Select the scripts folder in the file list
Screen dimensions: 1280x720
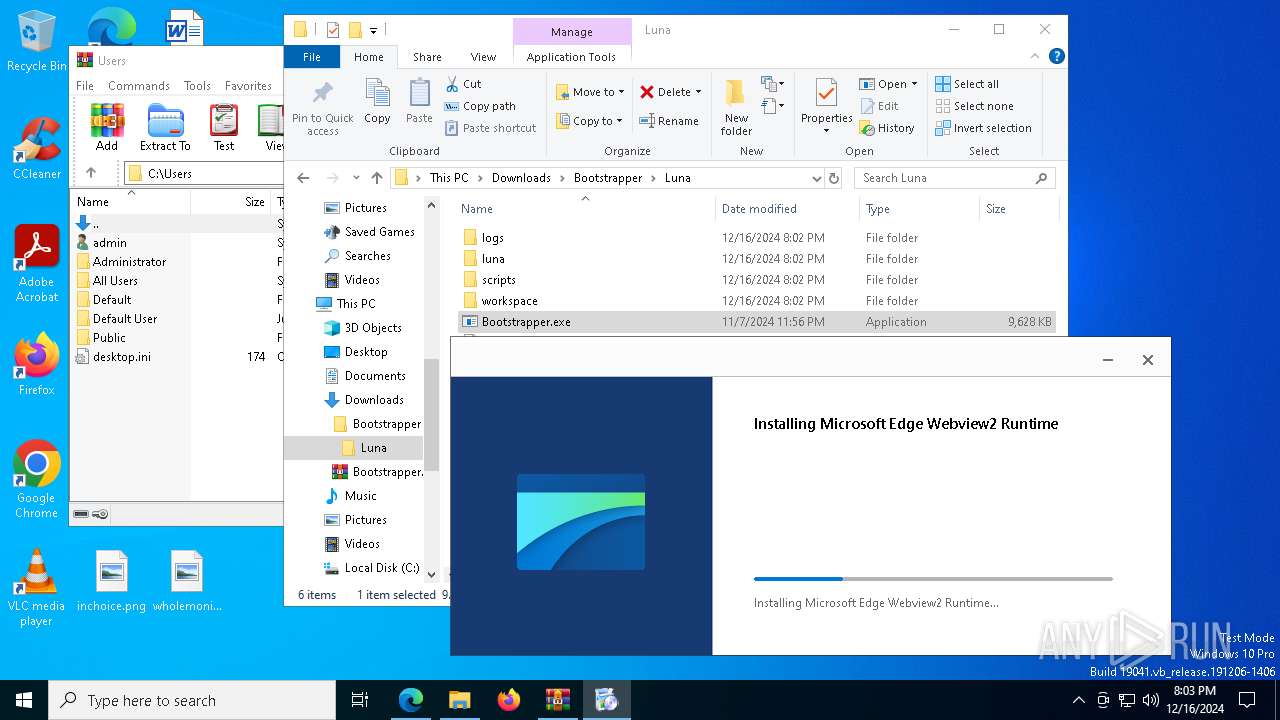[x=756, y=280]
